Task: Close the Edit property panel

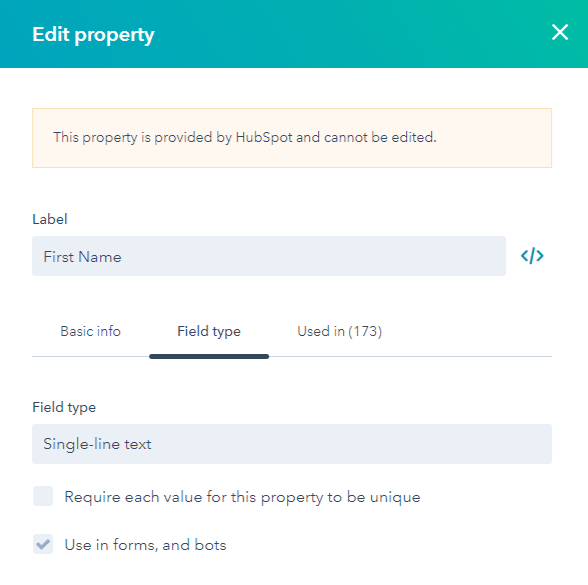Action: tap(560, 32)
